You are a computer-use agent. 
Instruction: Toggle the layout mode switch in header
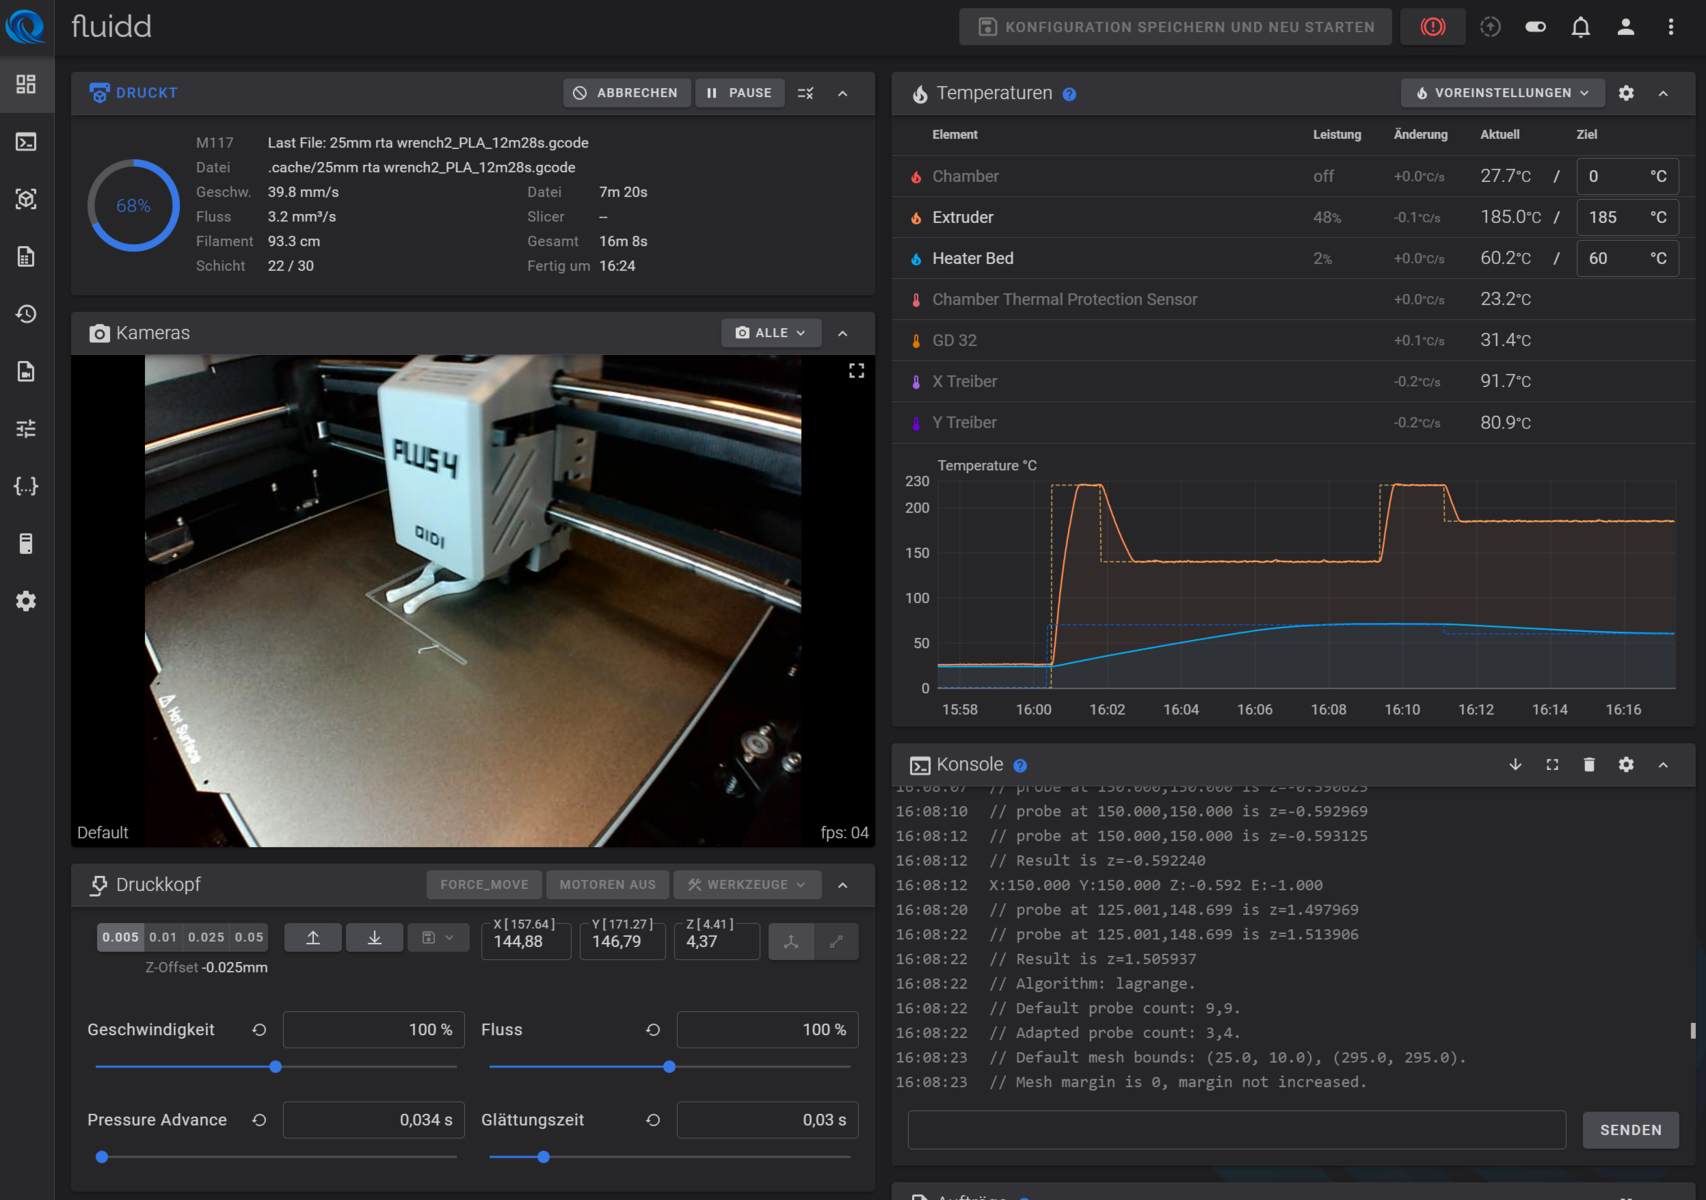coord(1535,27)
